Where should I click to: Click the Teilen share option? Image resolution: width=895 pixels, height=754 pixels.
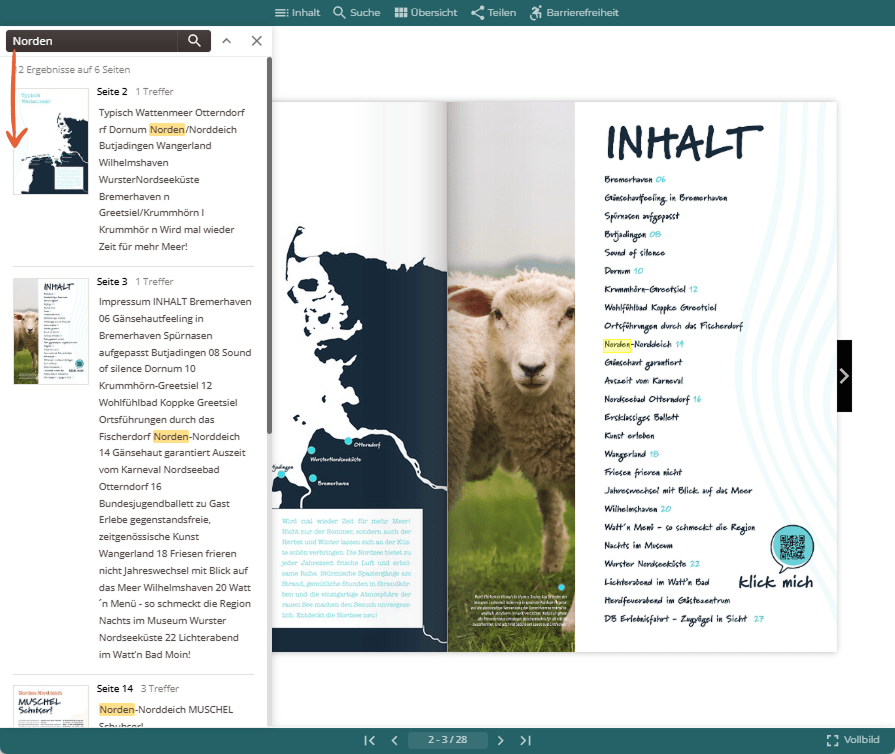(x=494, y=13)
